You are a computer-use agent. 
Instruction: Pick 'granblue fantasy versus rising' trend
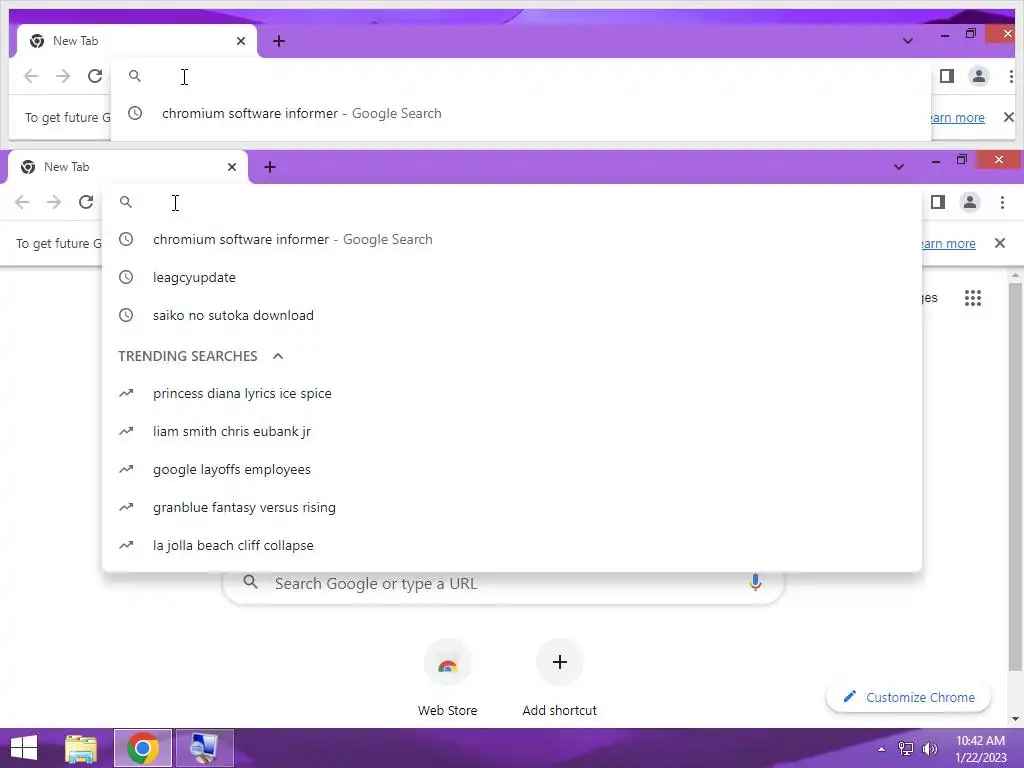(x=511, y=507)
